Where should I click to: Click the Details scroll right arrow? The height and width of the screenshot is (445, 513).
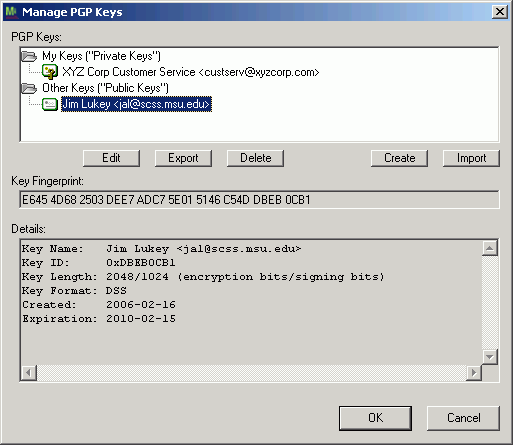(x=474, y=373)
